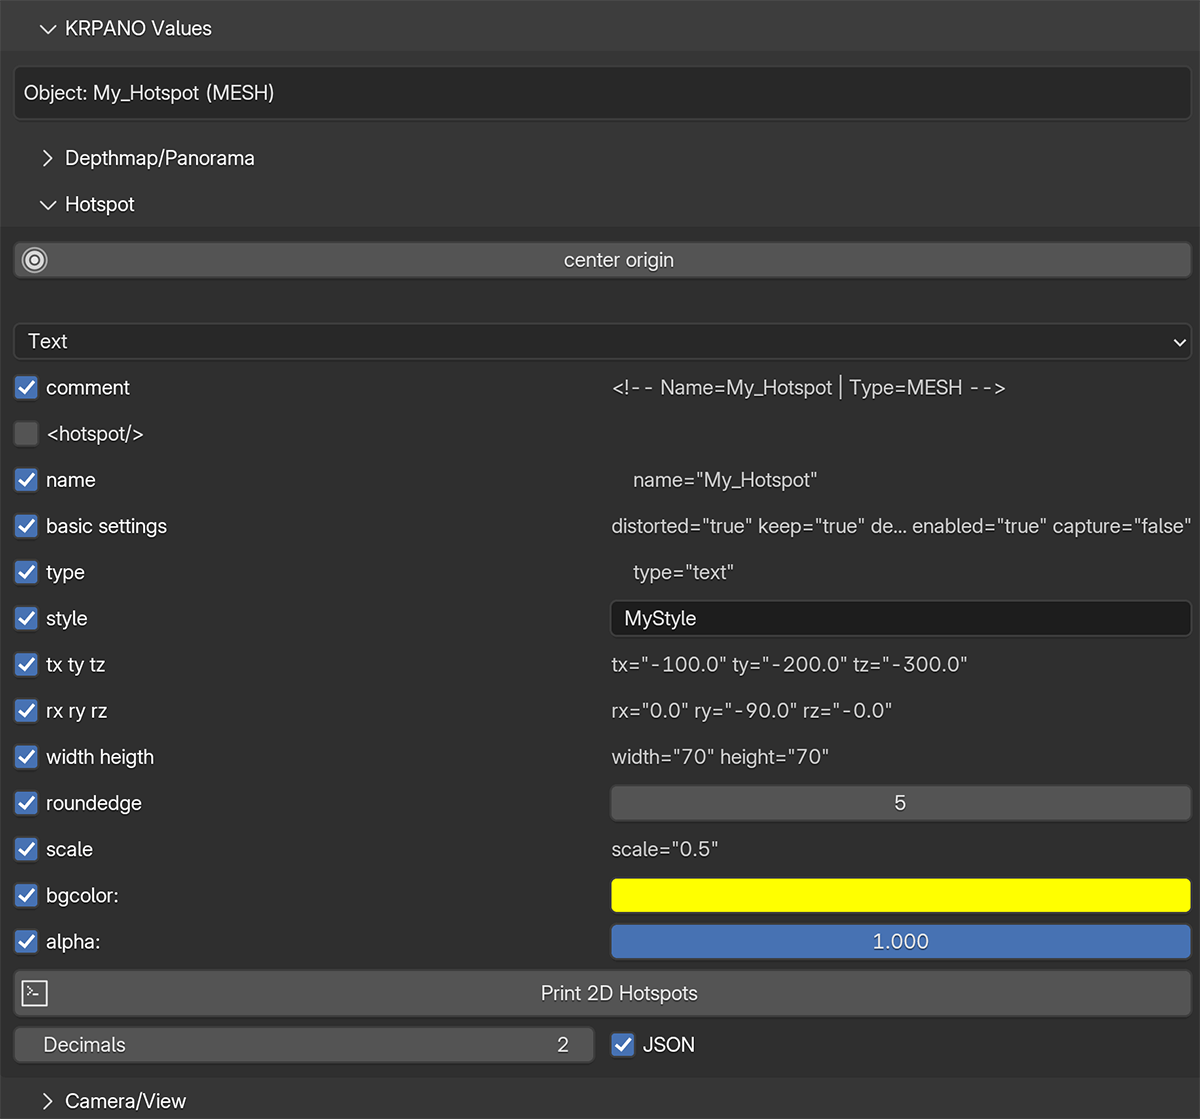
Task: Disable the JSON checkbox
Action: coord(623,1045)
